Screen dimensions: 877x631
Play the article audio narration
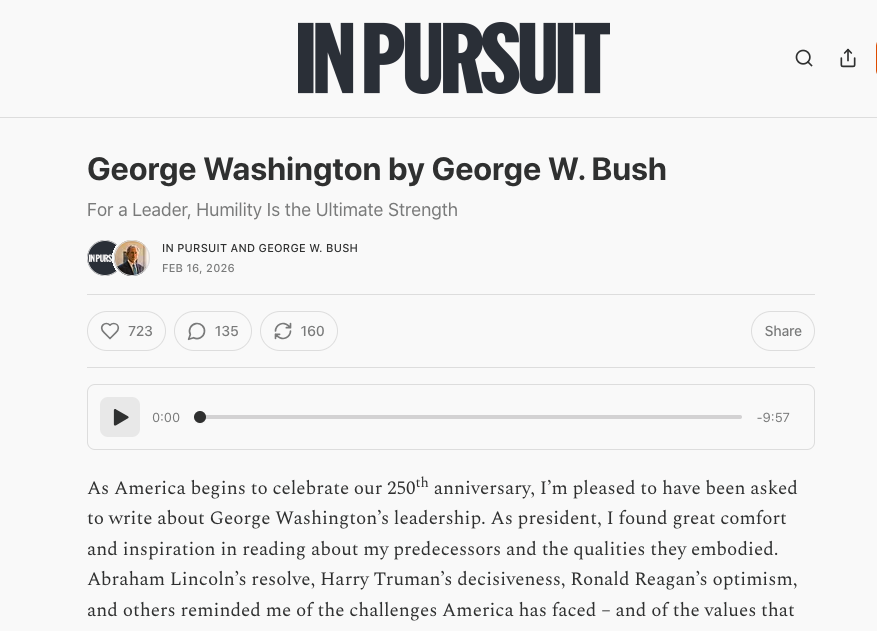click(x=120, y=417)
